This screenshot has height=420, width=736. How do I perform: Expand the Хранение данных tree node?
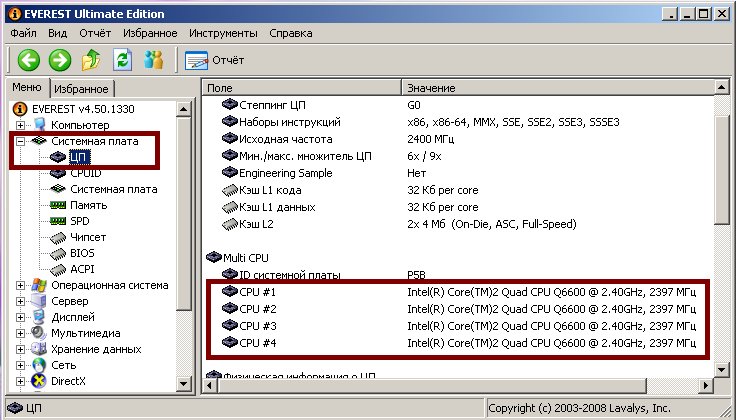coord(20,349)
